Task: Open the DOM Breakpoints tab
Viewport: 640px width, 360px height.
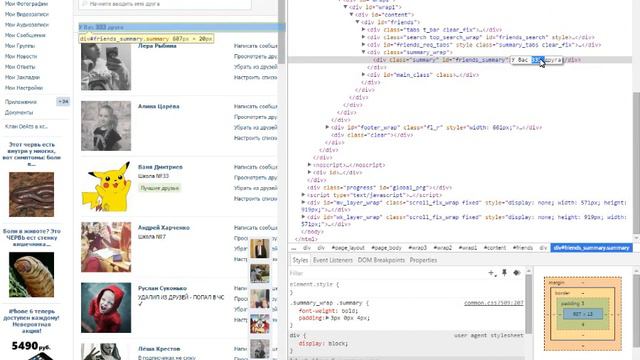Action: (x=381, y=260)
